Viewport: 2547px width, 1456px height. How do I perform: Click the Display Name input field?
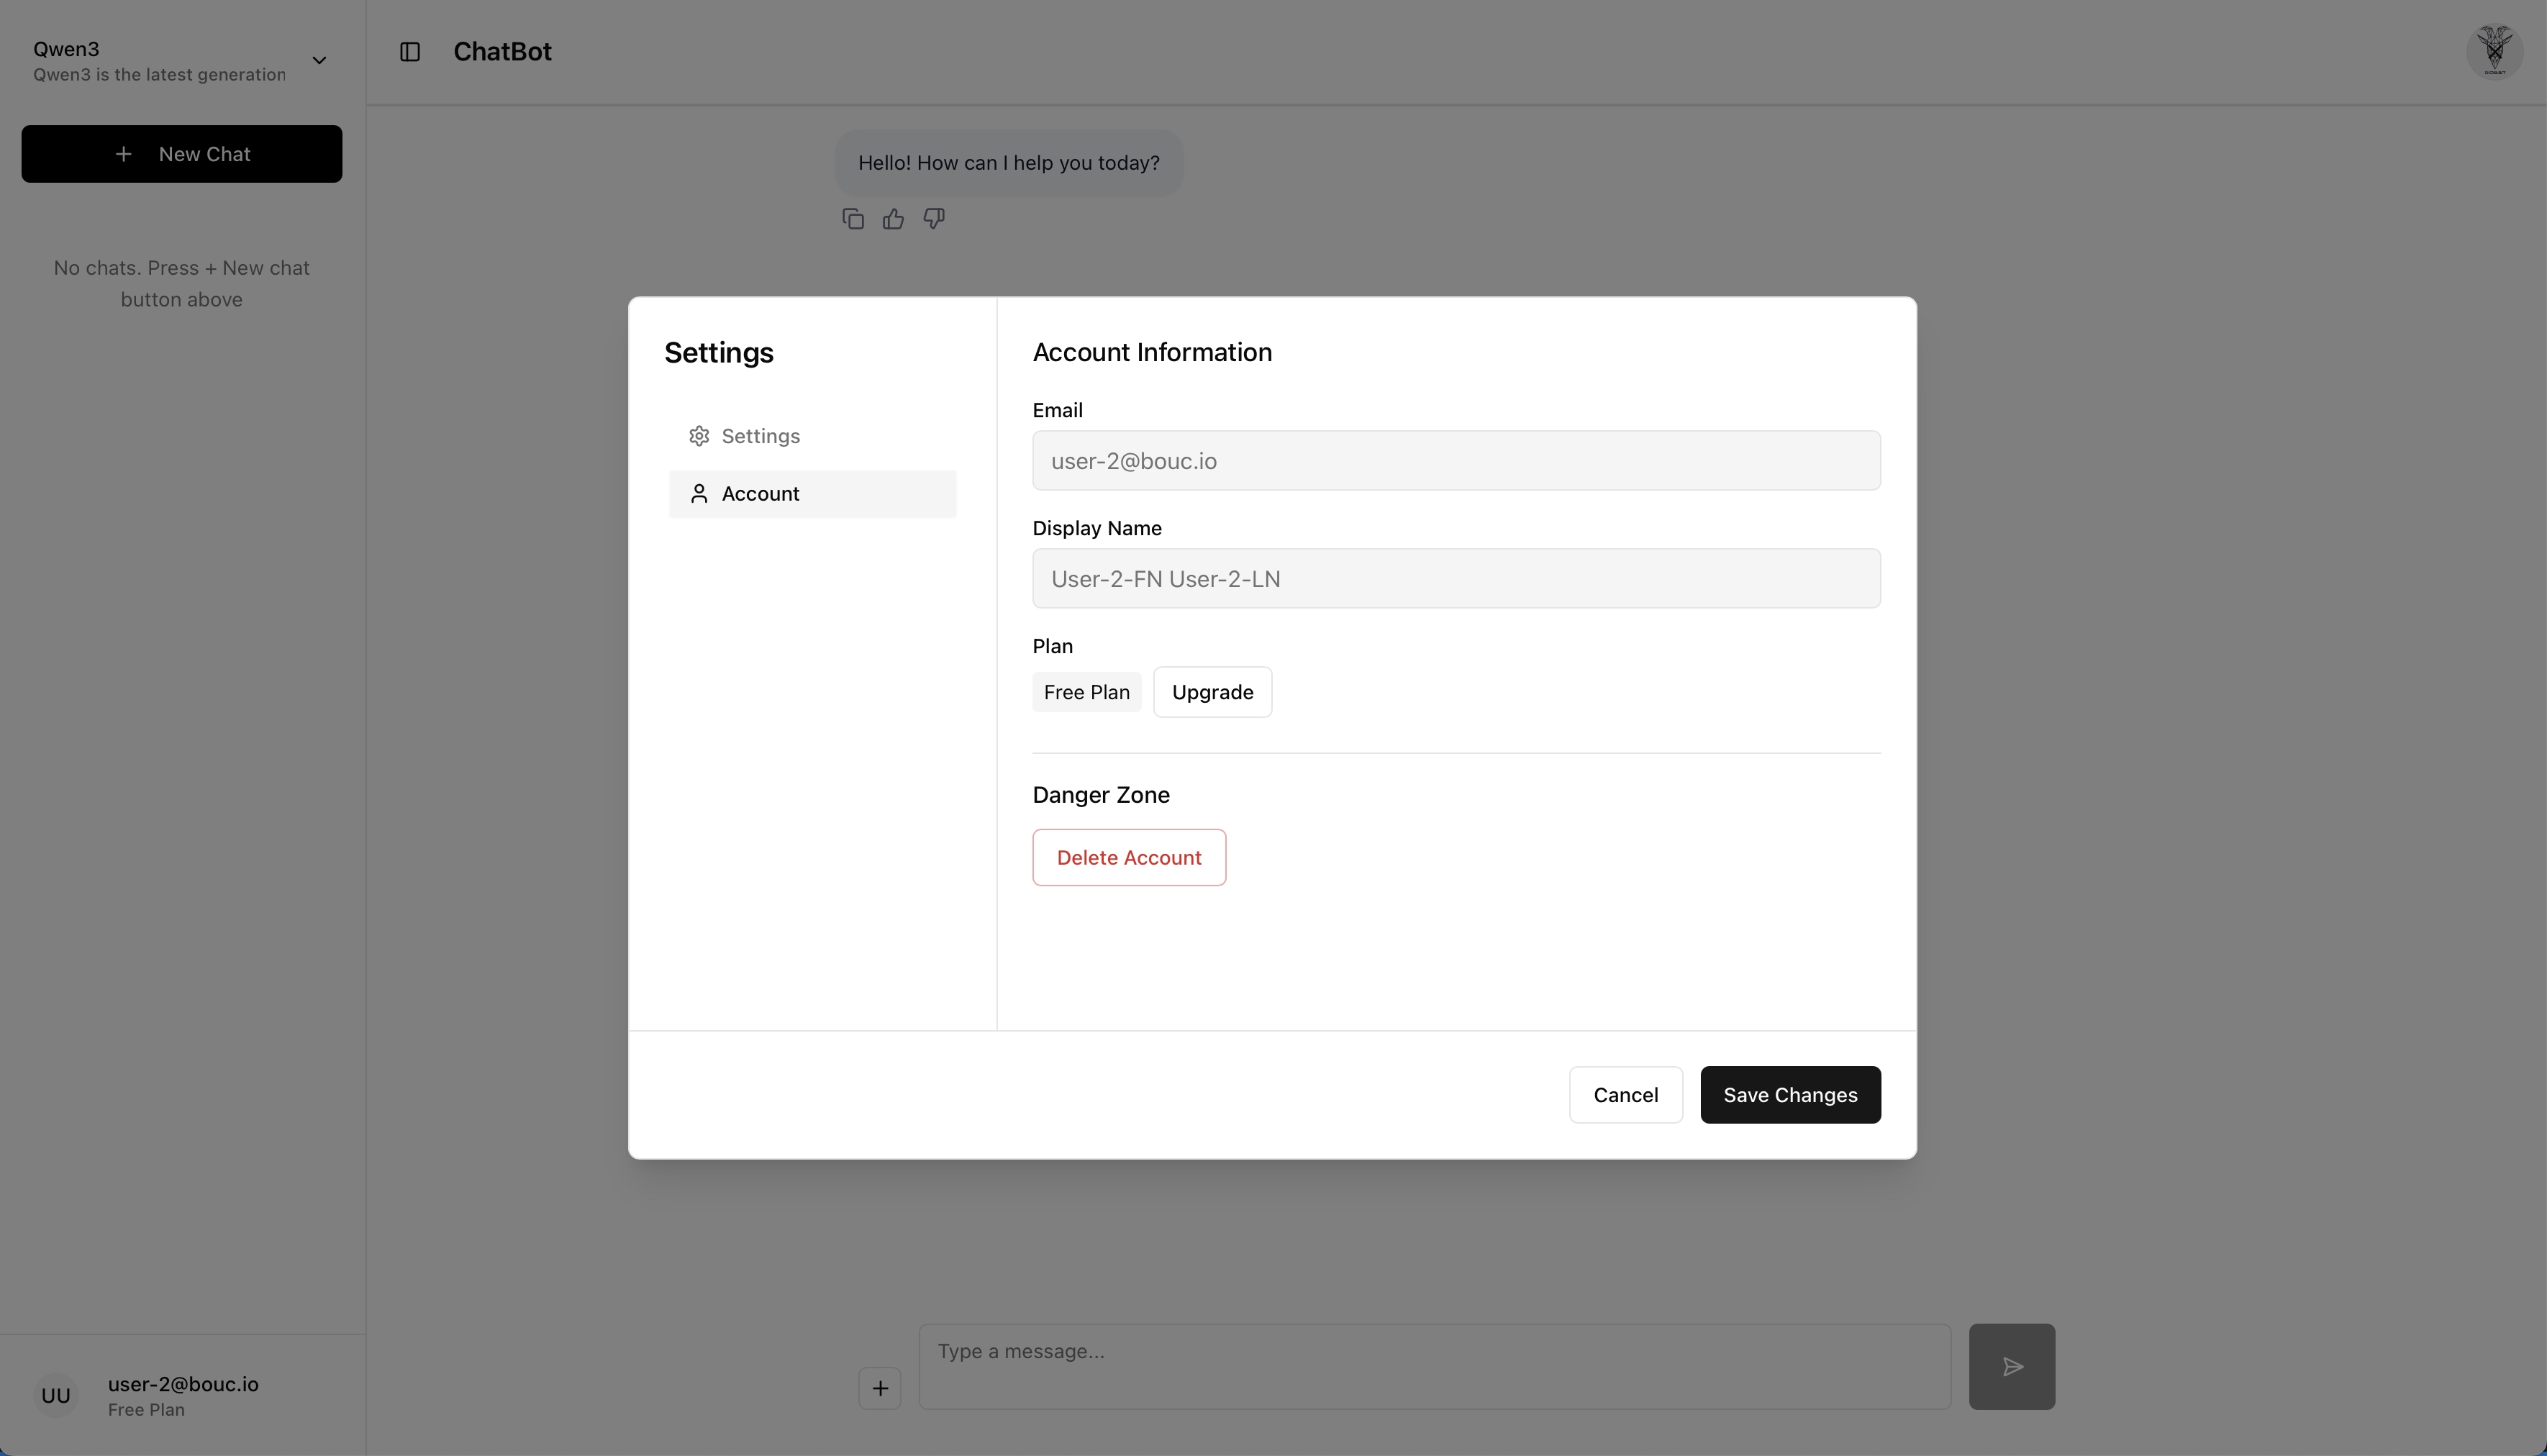coord(1455,578)
